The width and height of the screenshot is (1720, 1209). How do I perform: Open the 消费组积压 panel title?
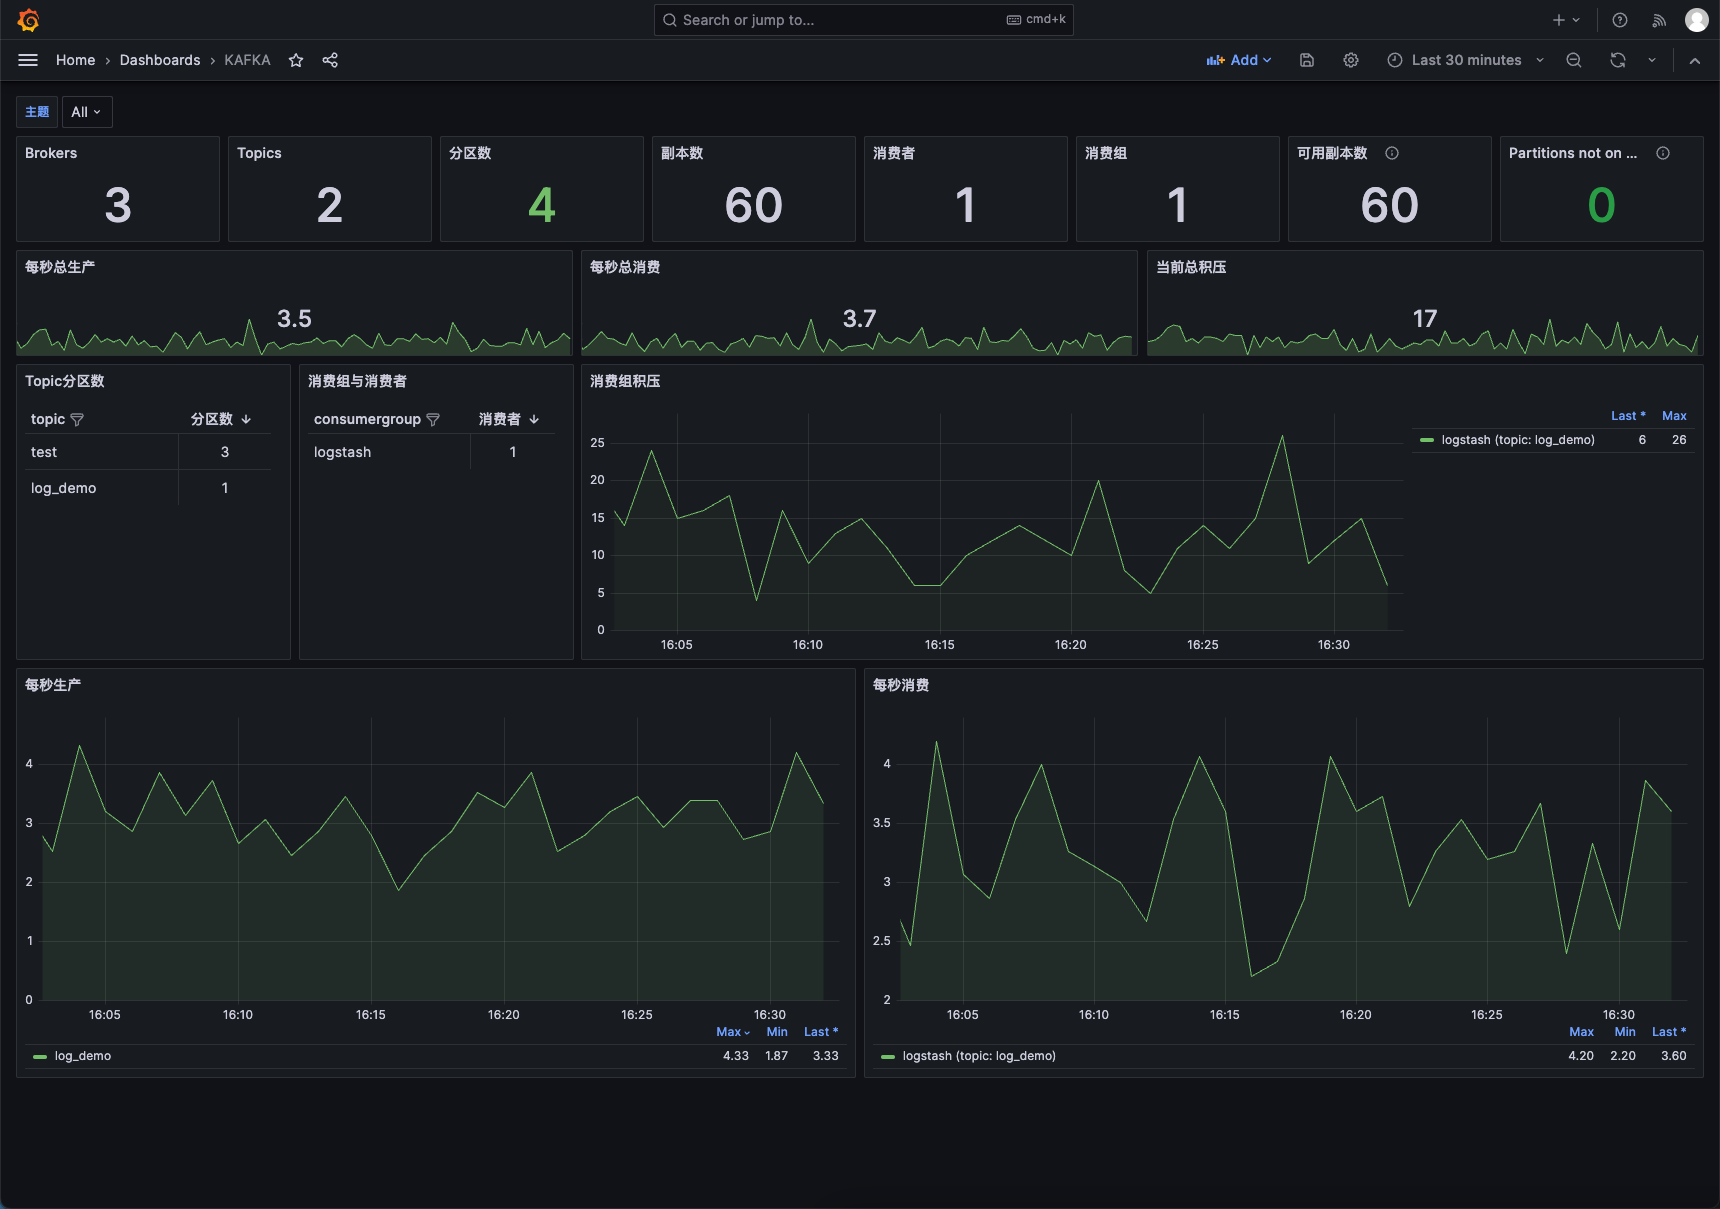coord(625,381)
